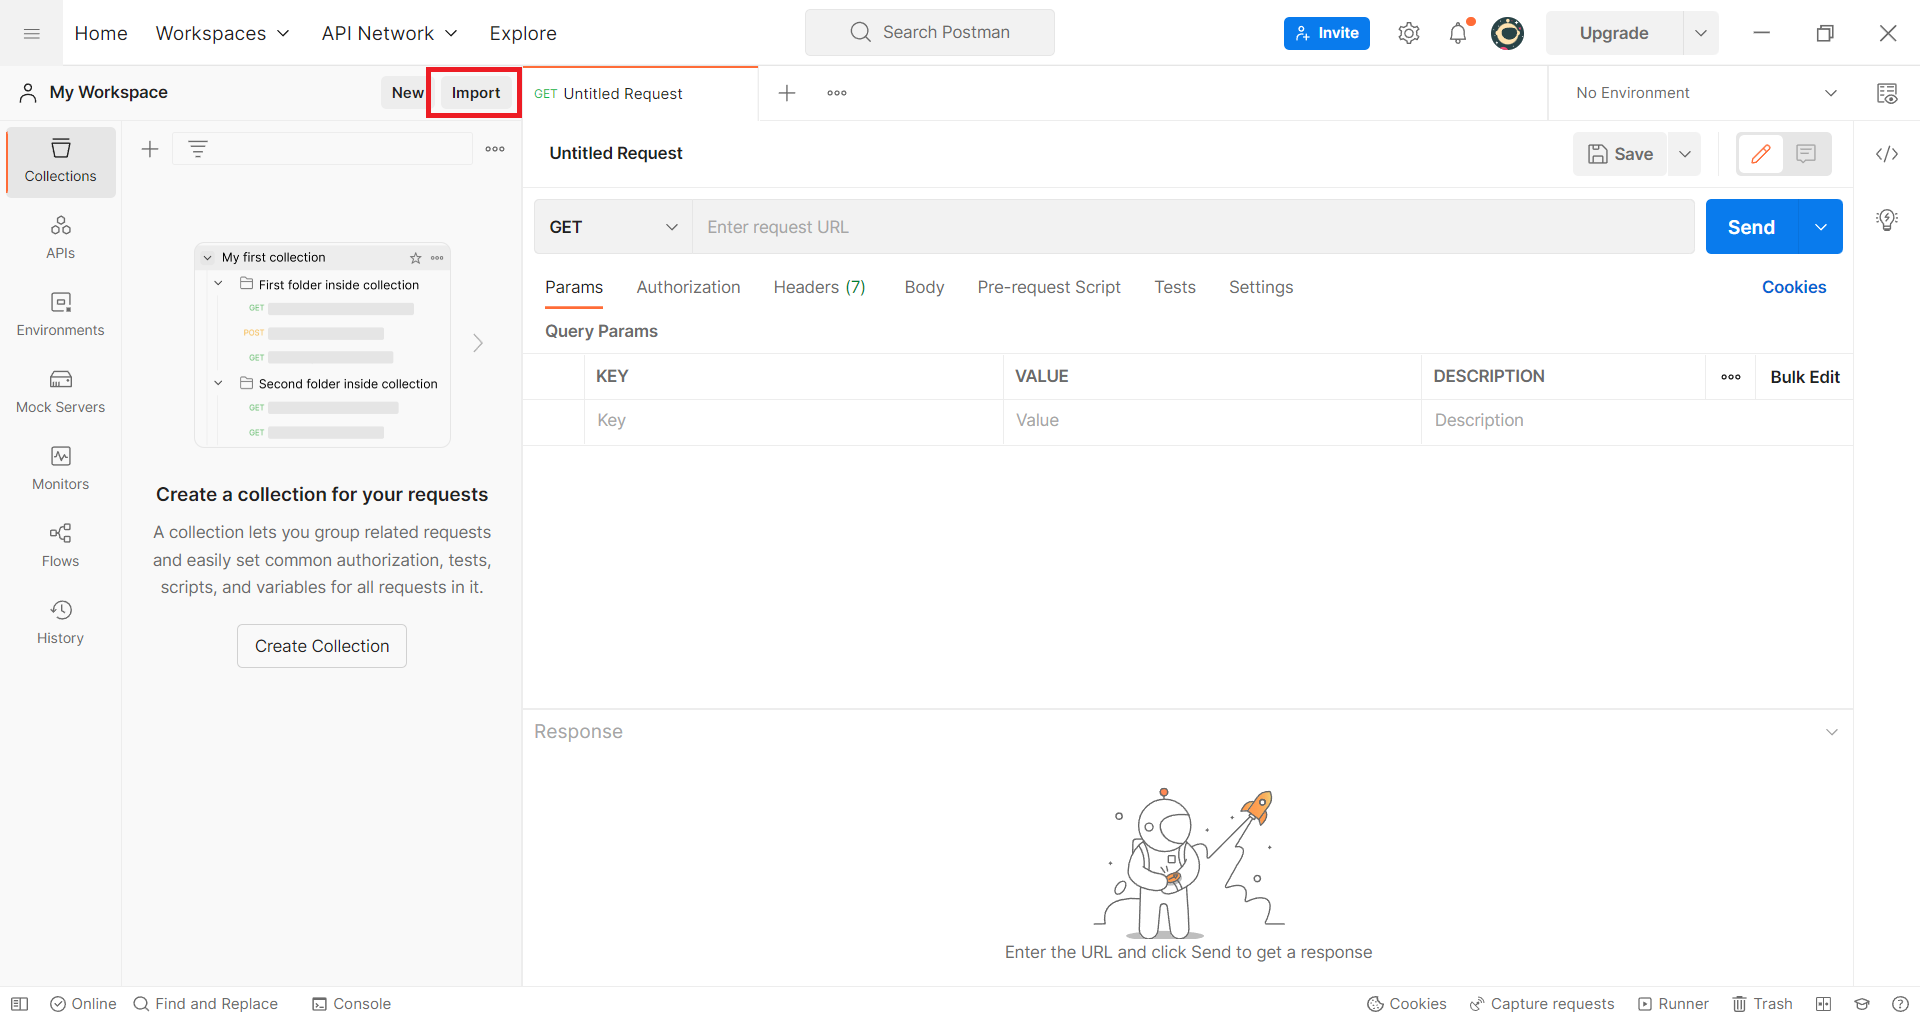Click the Enter request URL field

click(1192, 227)
